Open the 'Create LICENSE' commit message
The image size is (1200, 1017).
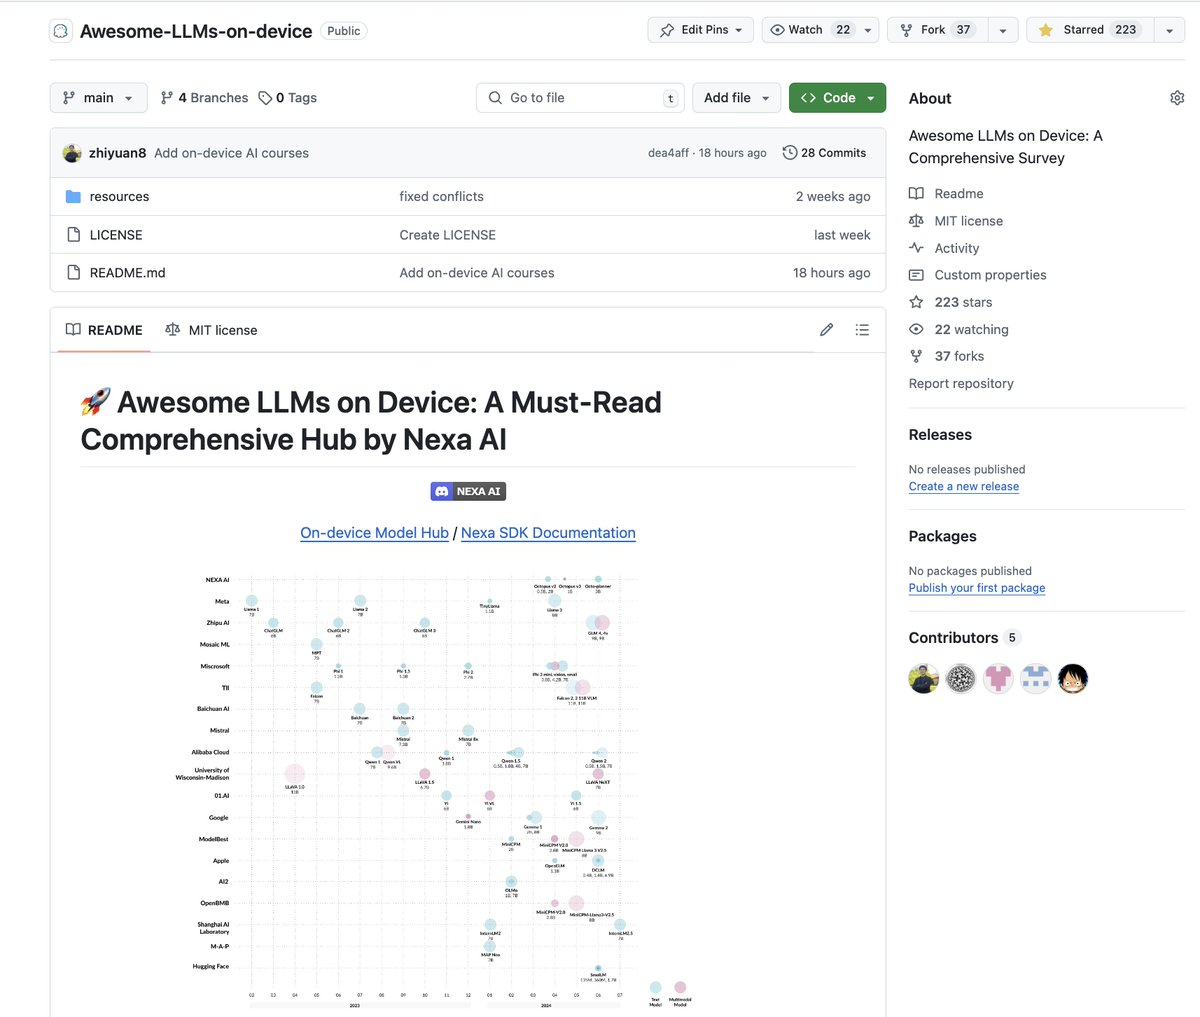tap(447, 235)
